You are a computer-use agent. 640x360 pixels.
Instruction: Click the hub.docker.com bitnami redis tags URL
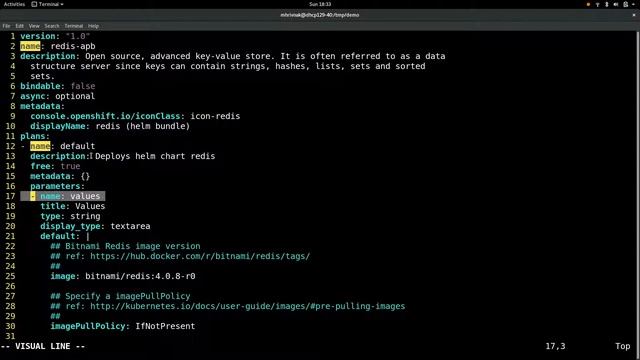[x=200, y=256]
